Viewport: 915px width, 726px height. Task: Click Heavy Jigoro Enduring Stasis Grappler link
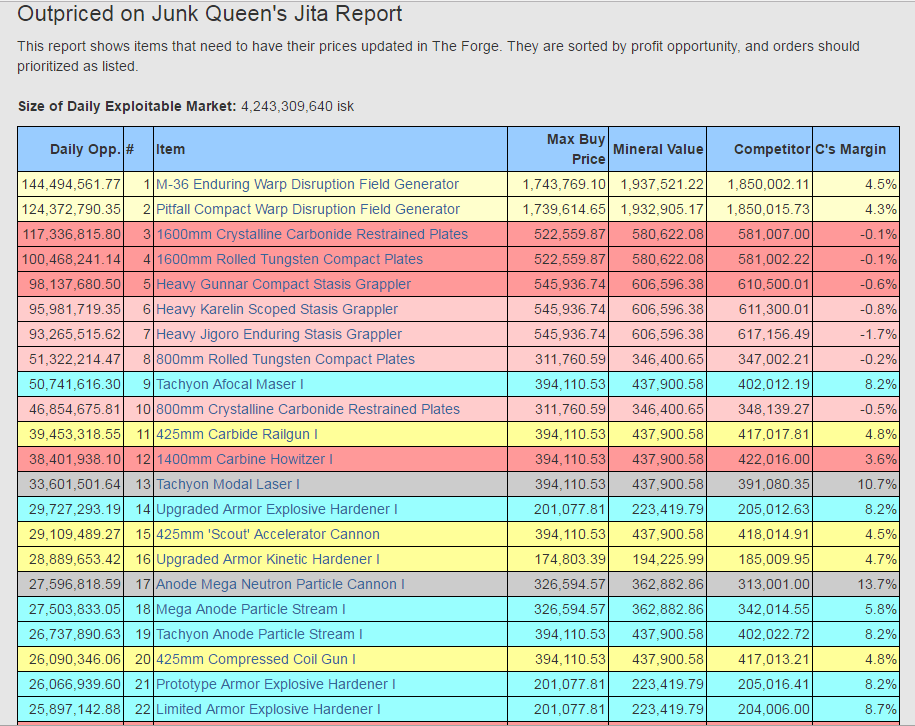(278, 334)
